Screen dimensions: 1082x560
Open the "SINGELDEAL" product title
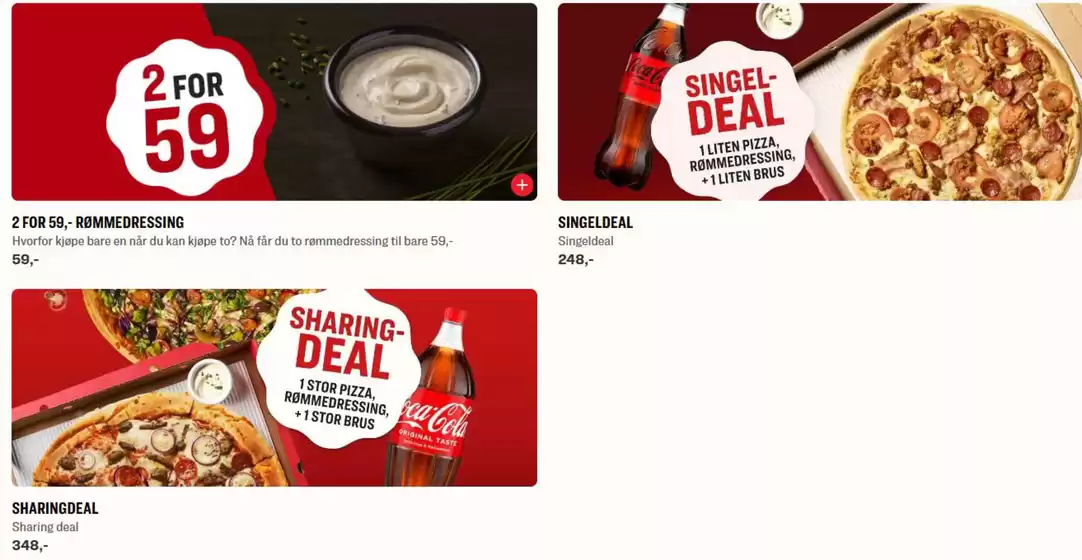coord(596,223)
